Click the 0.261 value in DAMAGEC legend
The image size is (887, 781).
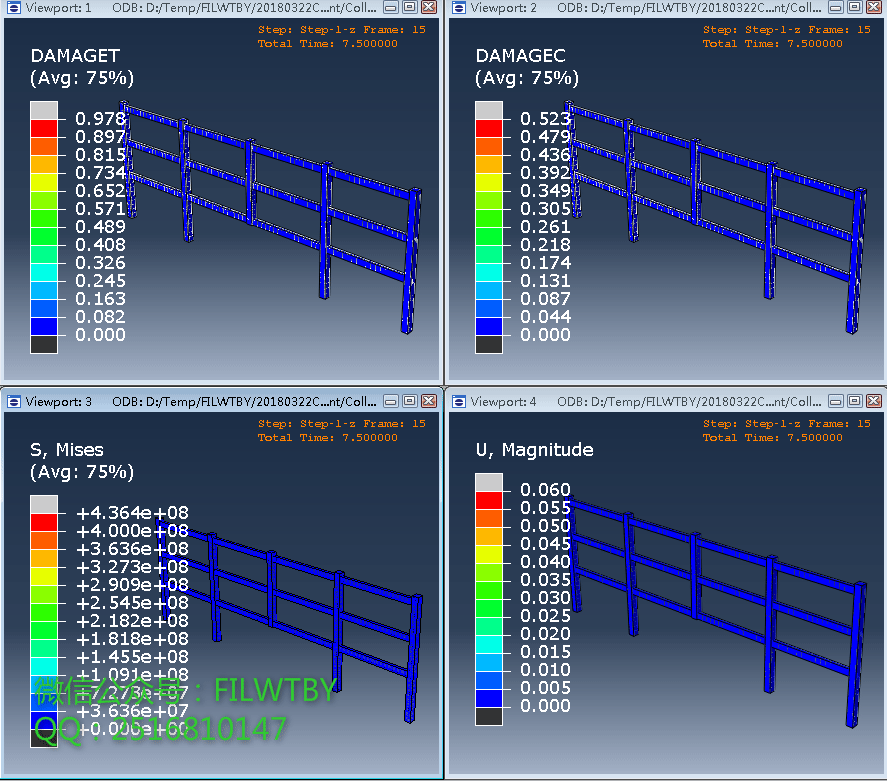(x=545, y=226)
